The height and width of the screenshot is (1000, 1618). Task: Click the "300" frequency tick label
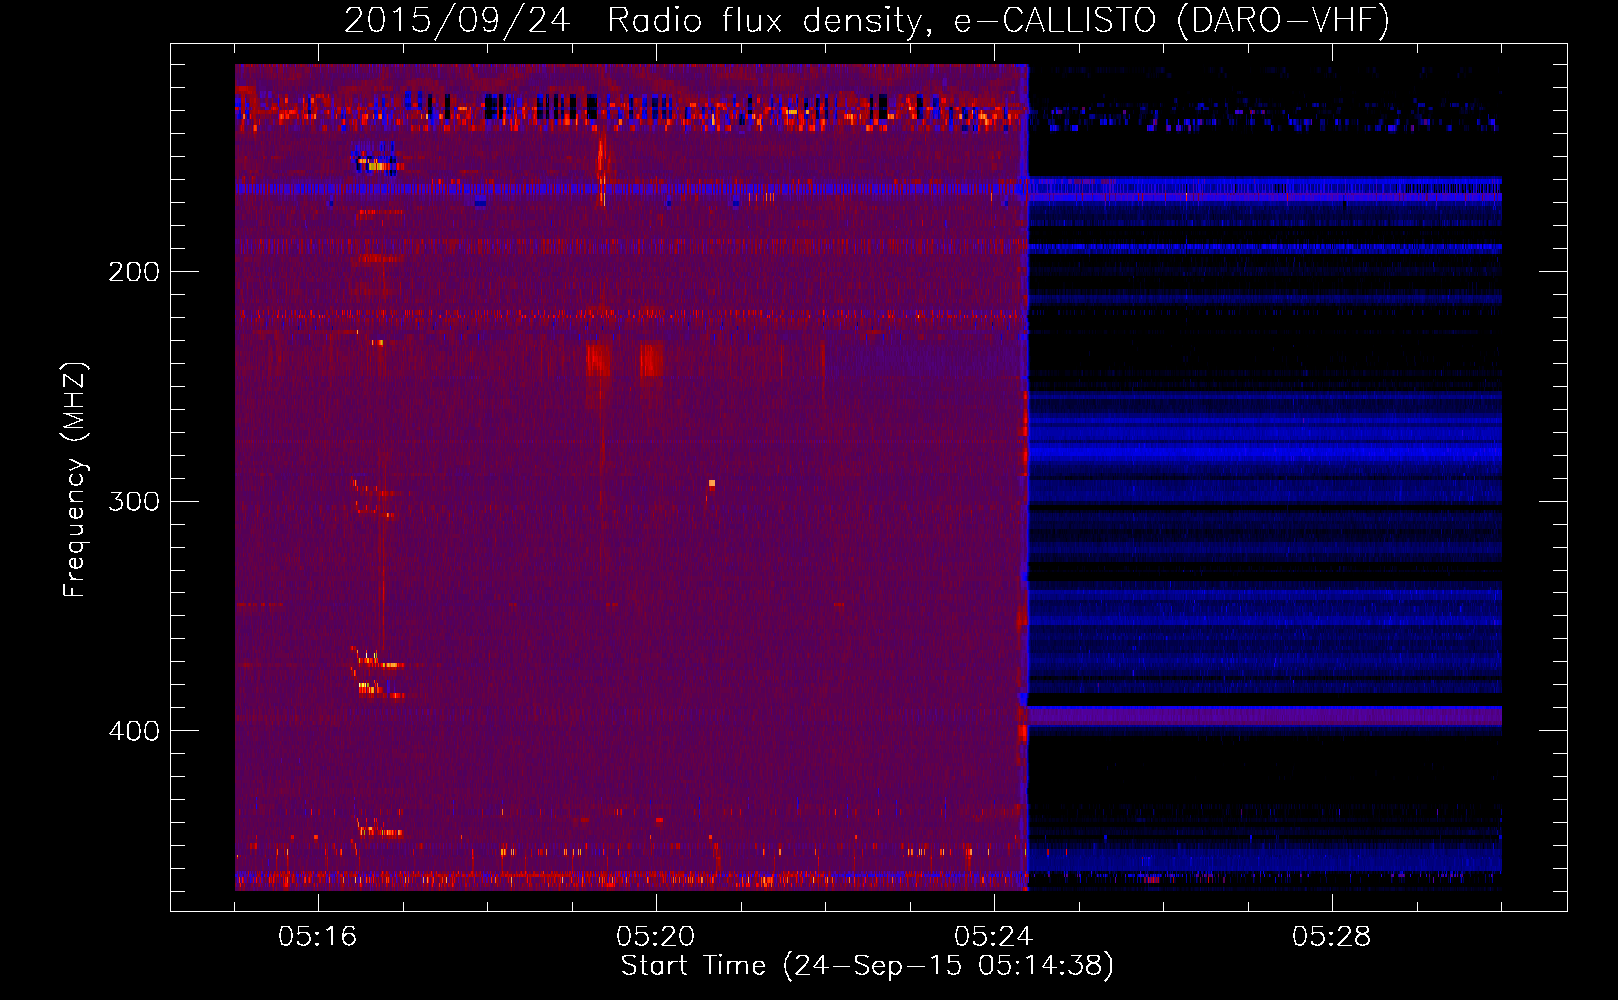[x=134, y=502]
